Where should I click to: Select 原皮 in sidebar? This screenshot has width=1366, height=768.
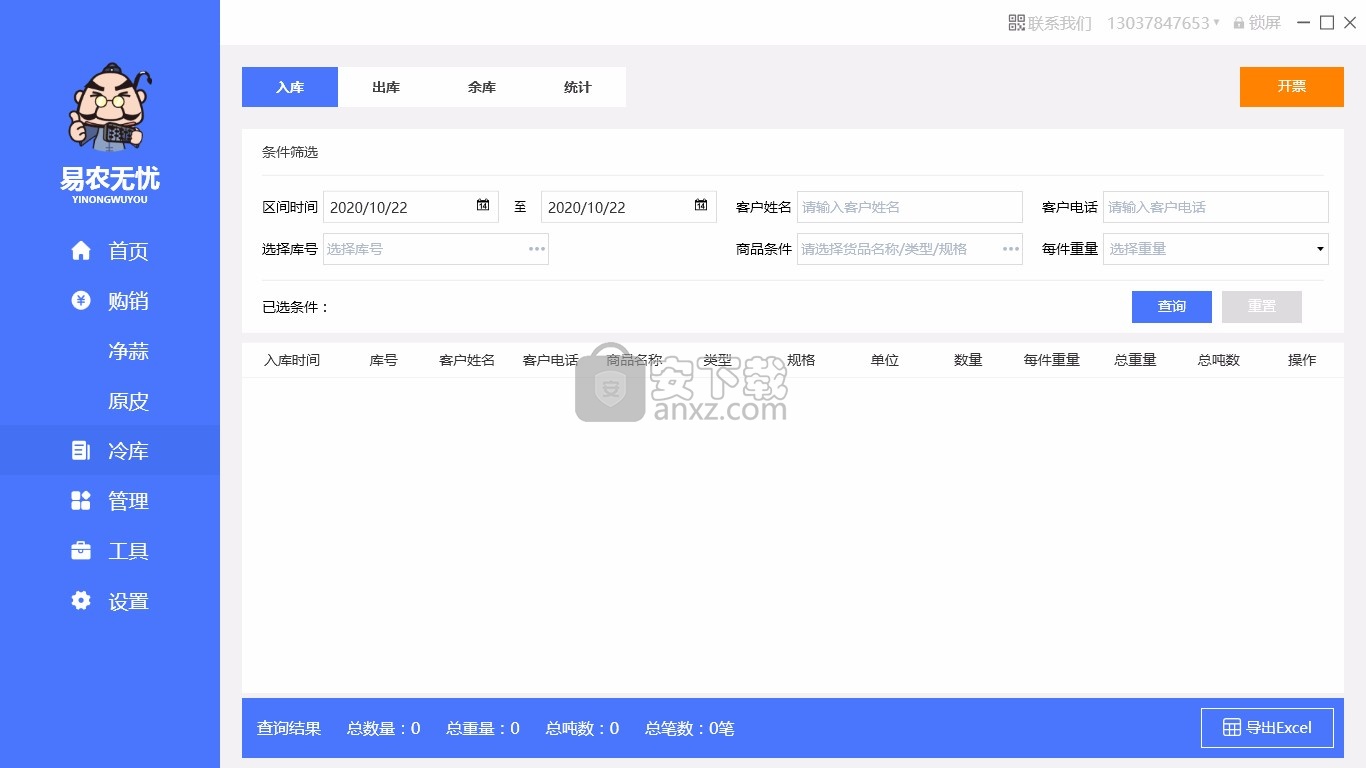tap(128, 401)
